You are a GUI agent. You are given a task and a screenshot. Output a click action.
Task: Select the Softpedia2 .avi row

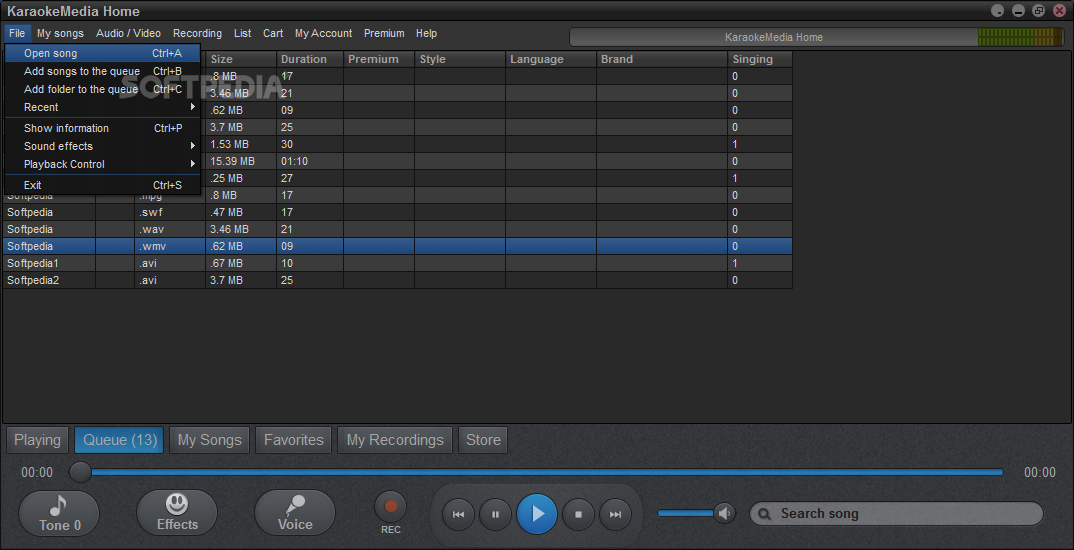[x=398, y=280]
